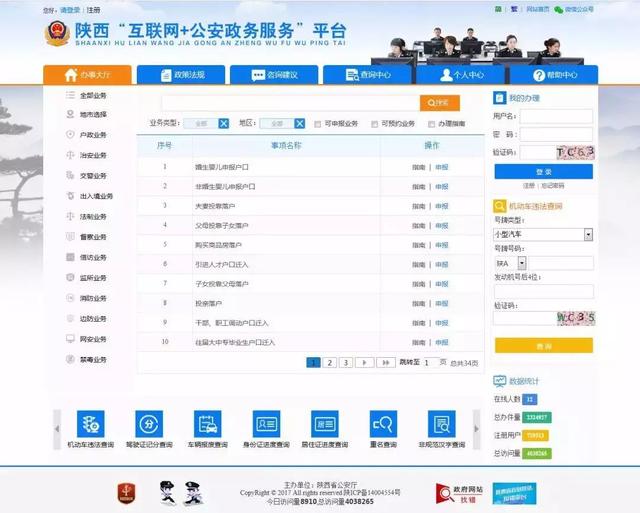The image size is (640, 513).
Task: Click the 忘记密码 link
Action: (553, 186)
